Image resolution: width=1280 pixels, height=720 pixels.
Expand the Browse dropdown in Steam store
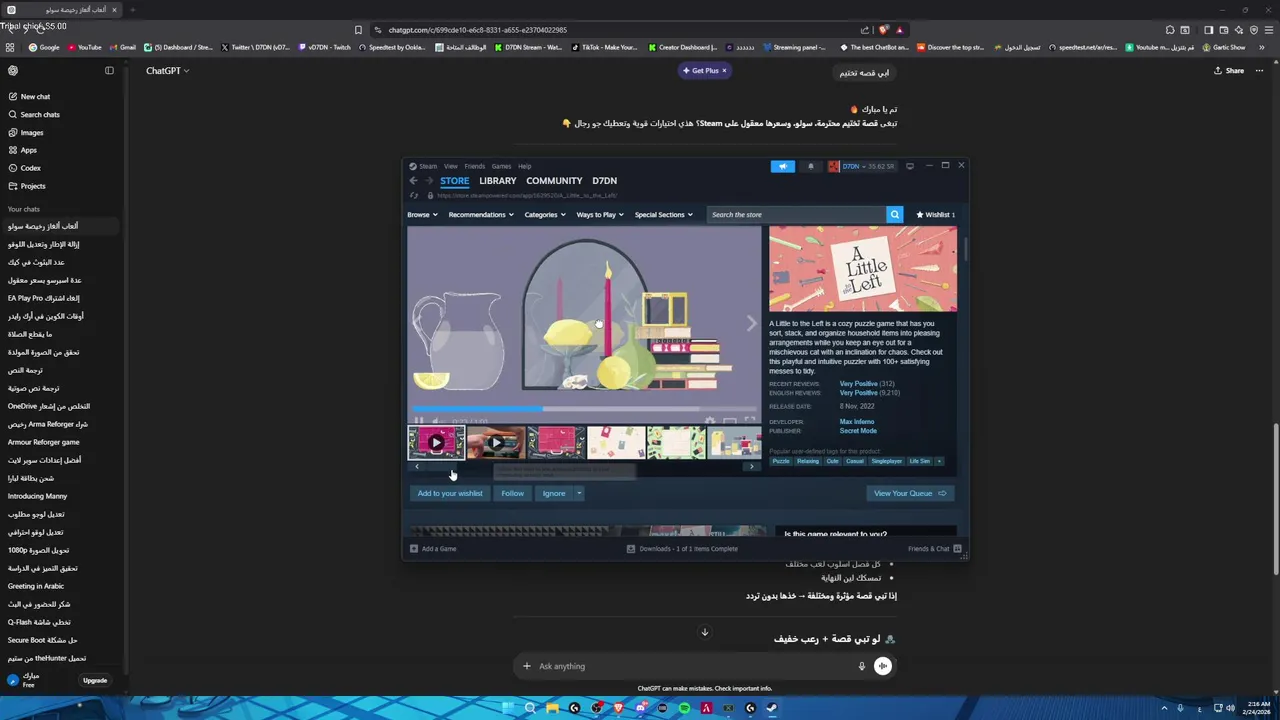point(422,214)
